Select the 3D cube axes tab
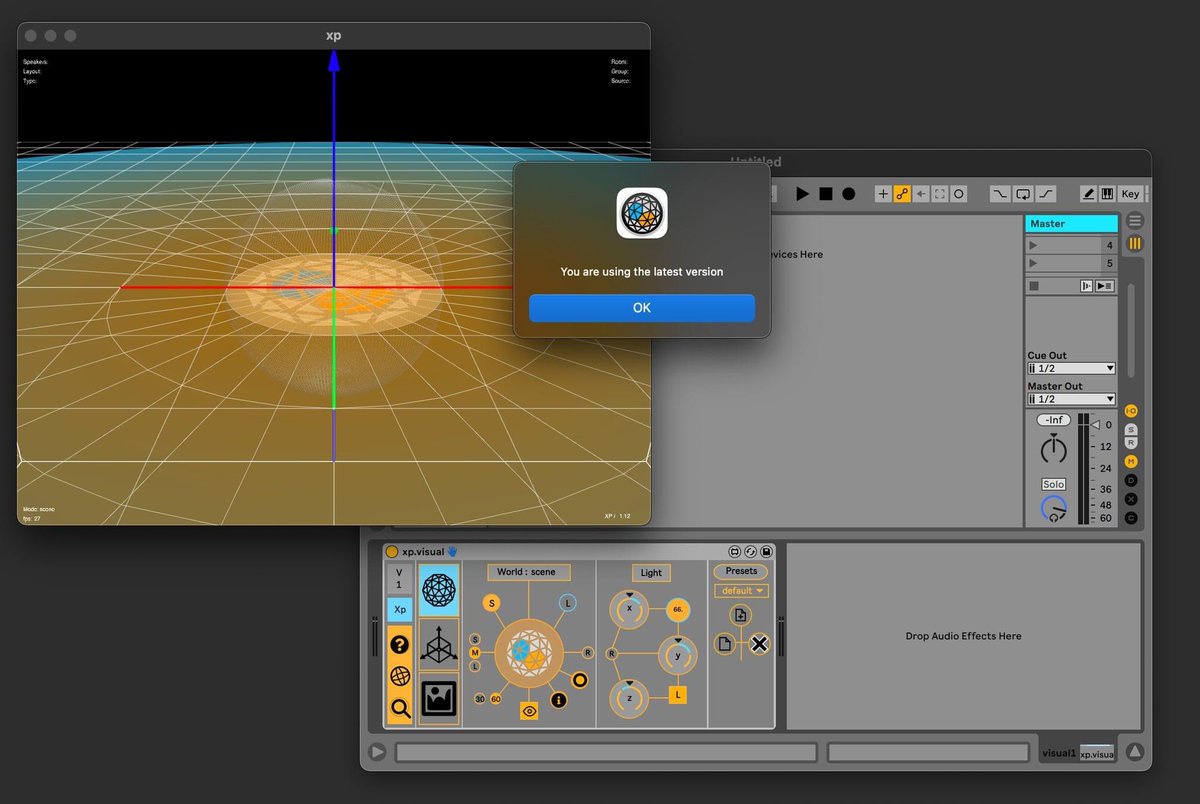The height and width of the screenshot is (804, 1200). pyautogui.click(x=439, y=645)
